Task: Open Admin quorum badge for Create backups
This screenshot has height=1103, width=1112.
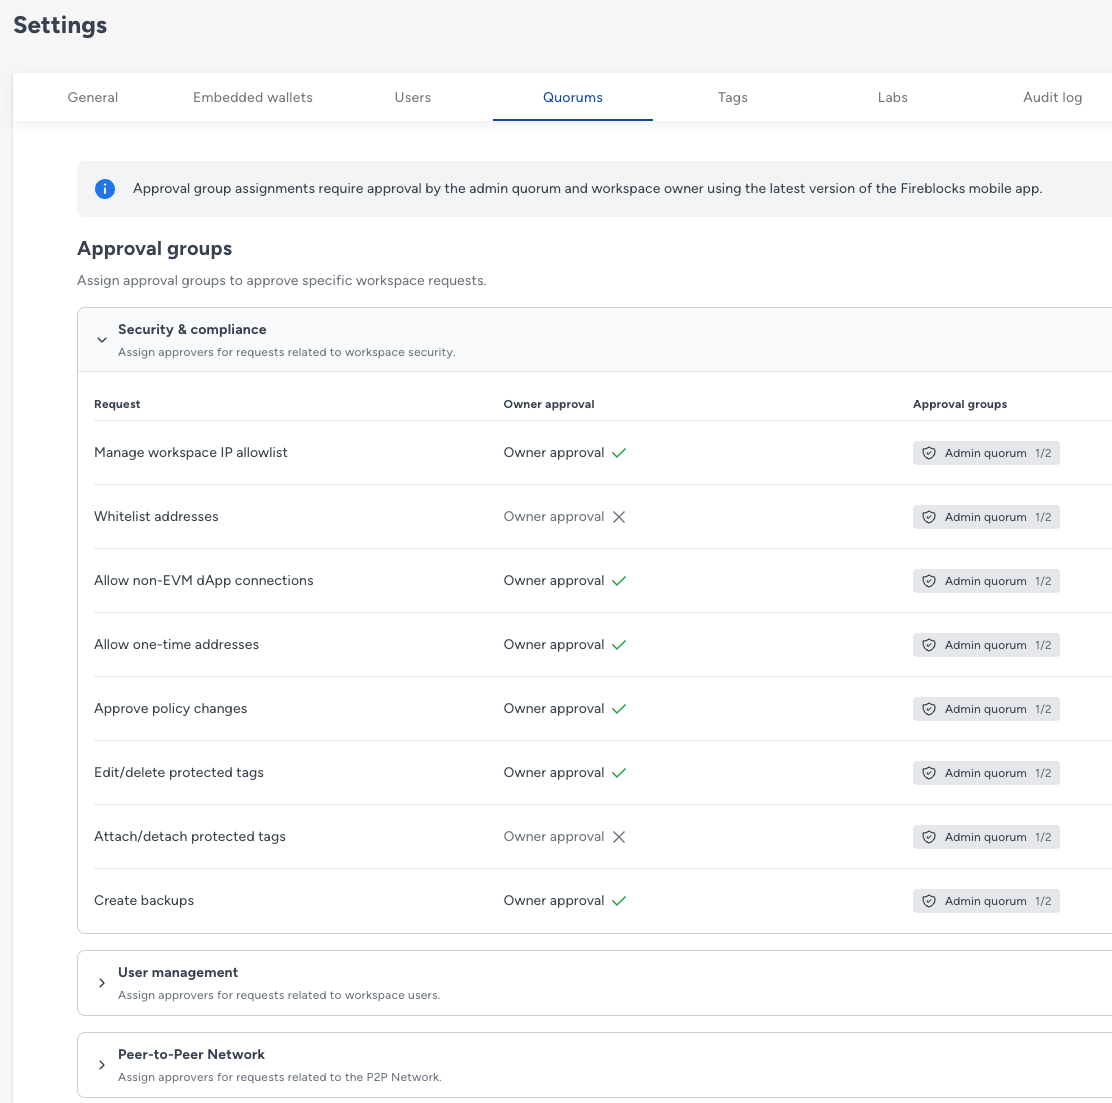Action: click(x=986, y=901)
